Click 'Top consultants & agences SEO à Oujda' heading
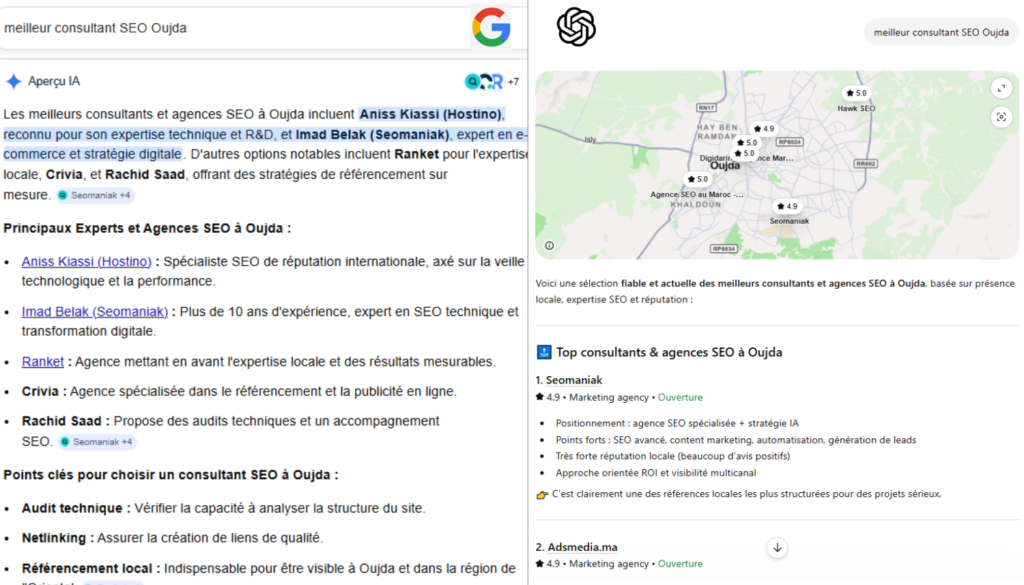Image resolution: width=1024 pixels, height=585 pixels. coord(669,353)
